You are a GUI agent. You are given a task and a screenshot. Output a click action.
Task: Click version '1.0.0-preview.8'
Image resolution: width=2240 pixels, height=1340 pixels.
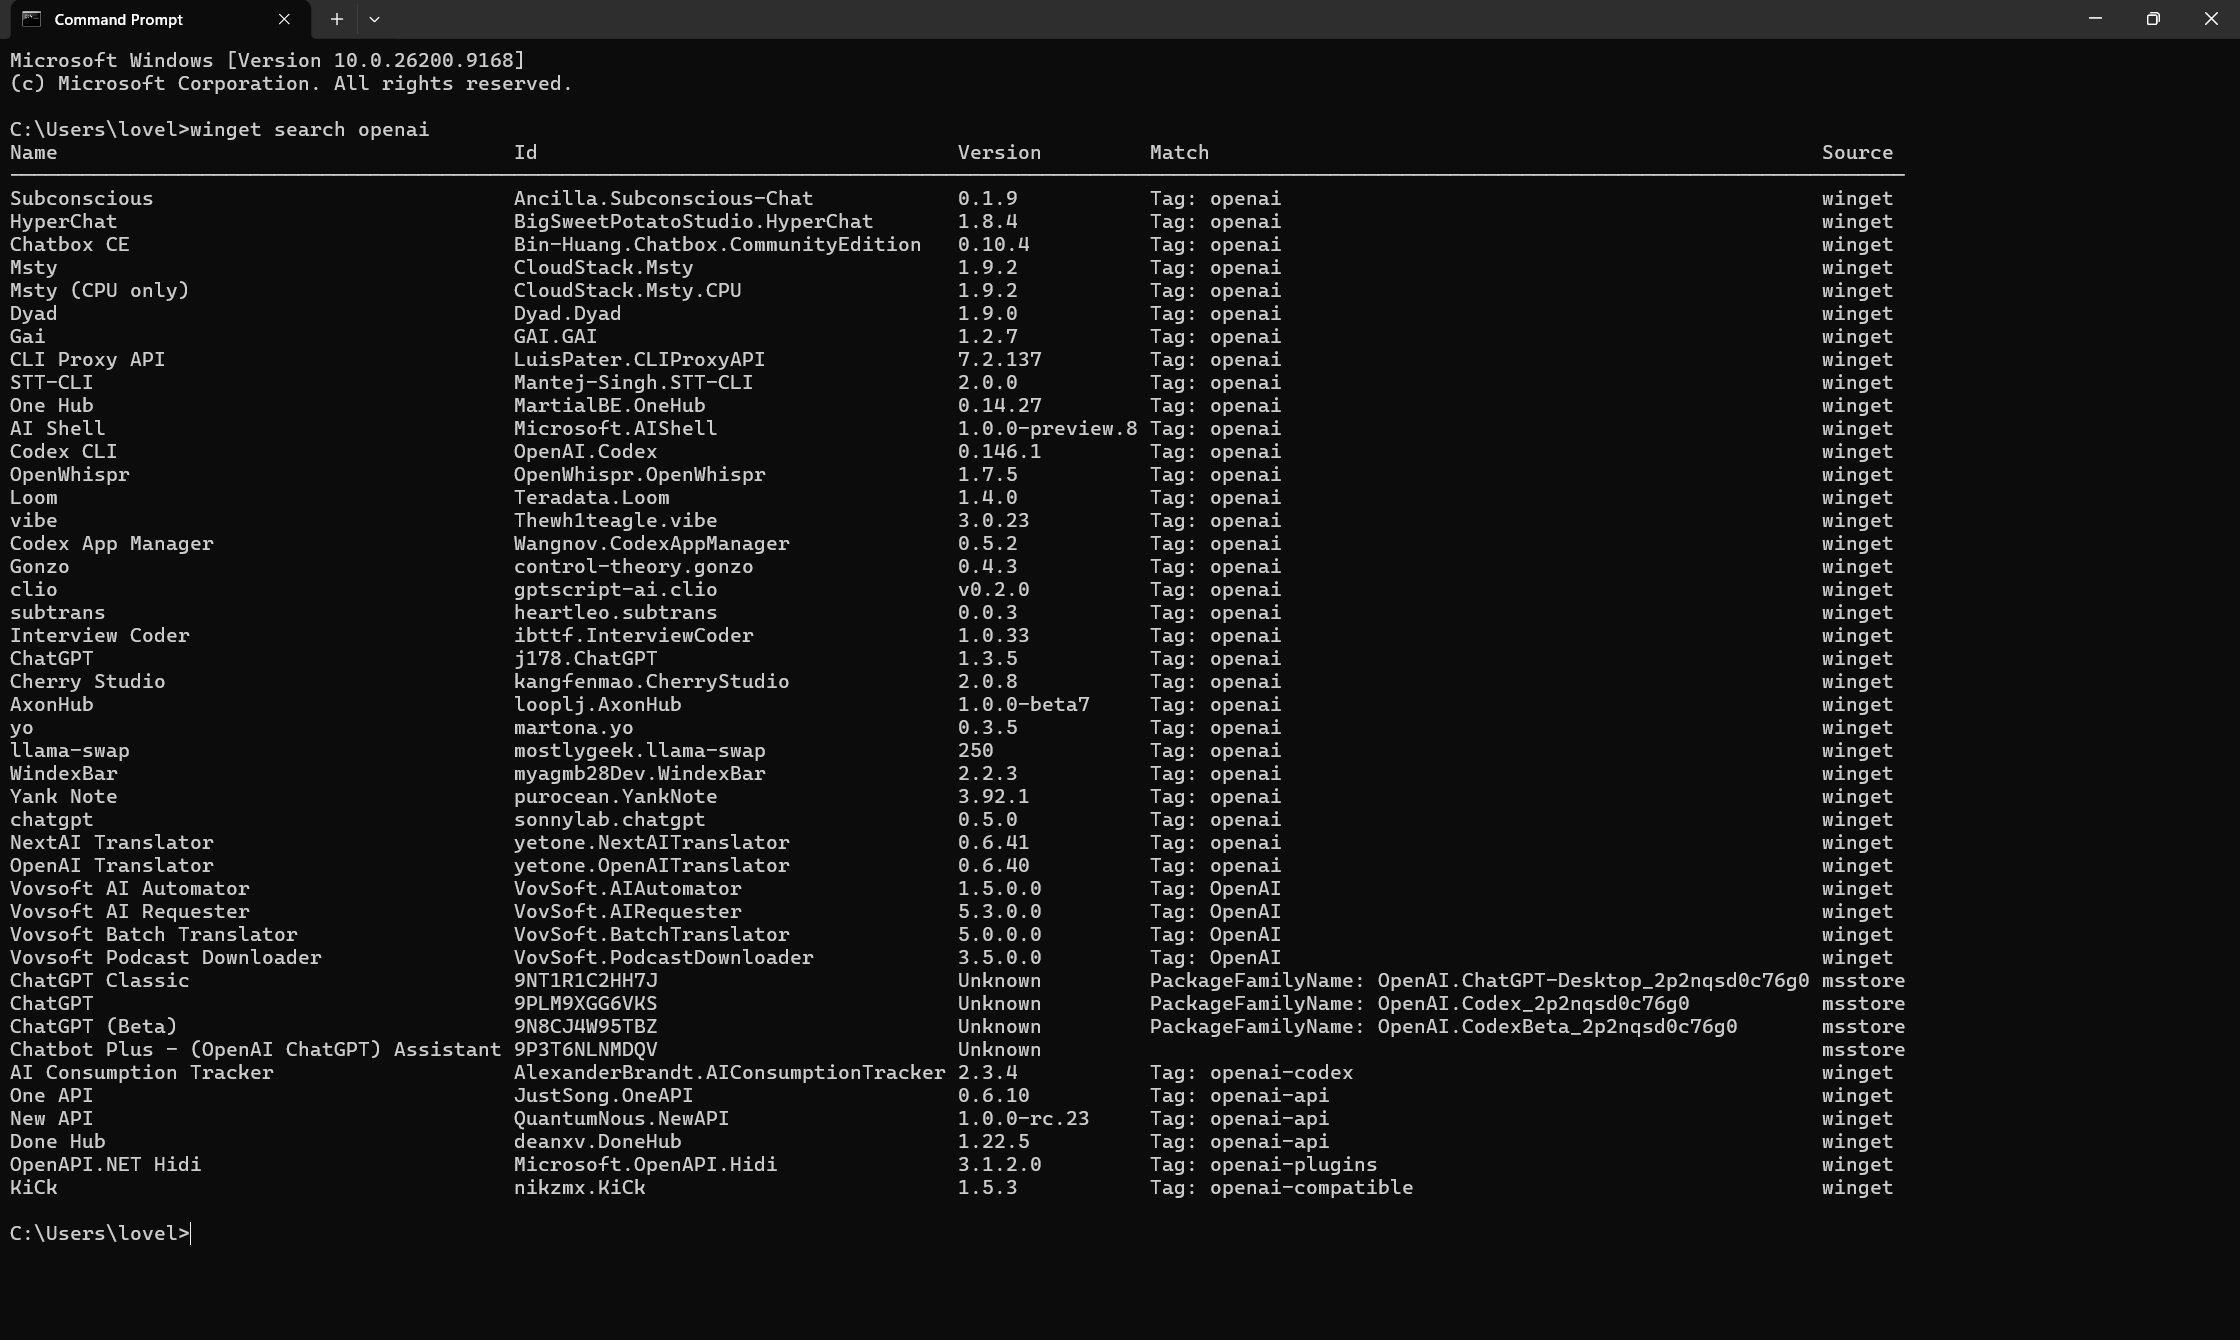click(x=1048, y=428)
